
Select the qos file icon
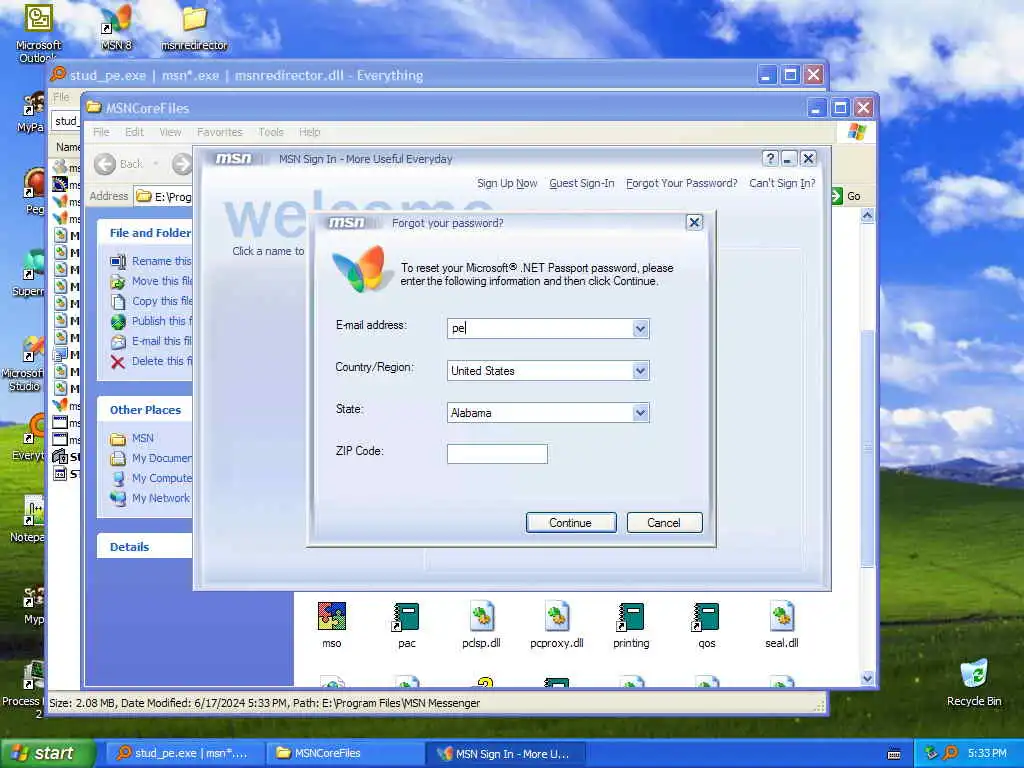(707, 625)
